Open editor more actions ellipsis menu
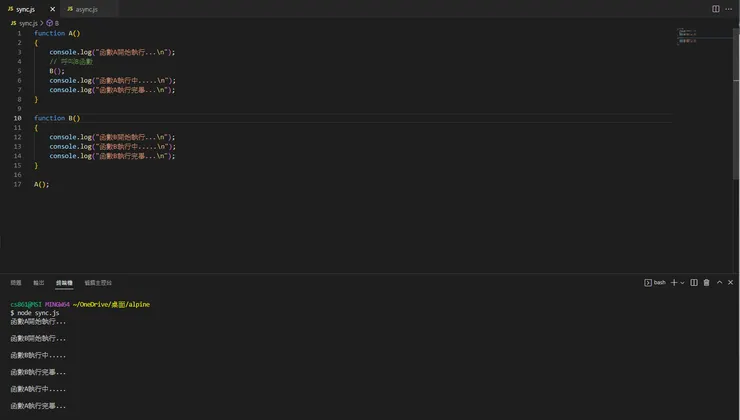Screen dimensions: 740x420 click(729, 9)
